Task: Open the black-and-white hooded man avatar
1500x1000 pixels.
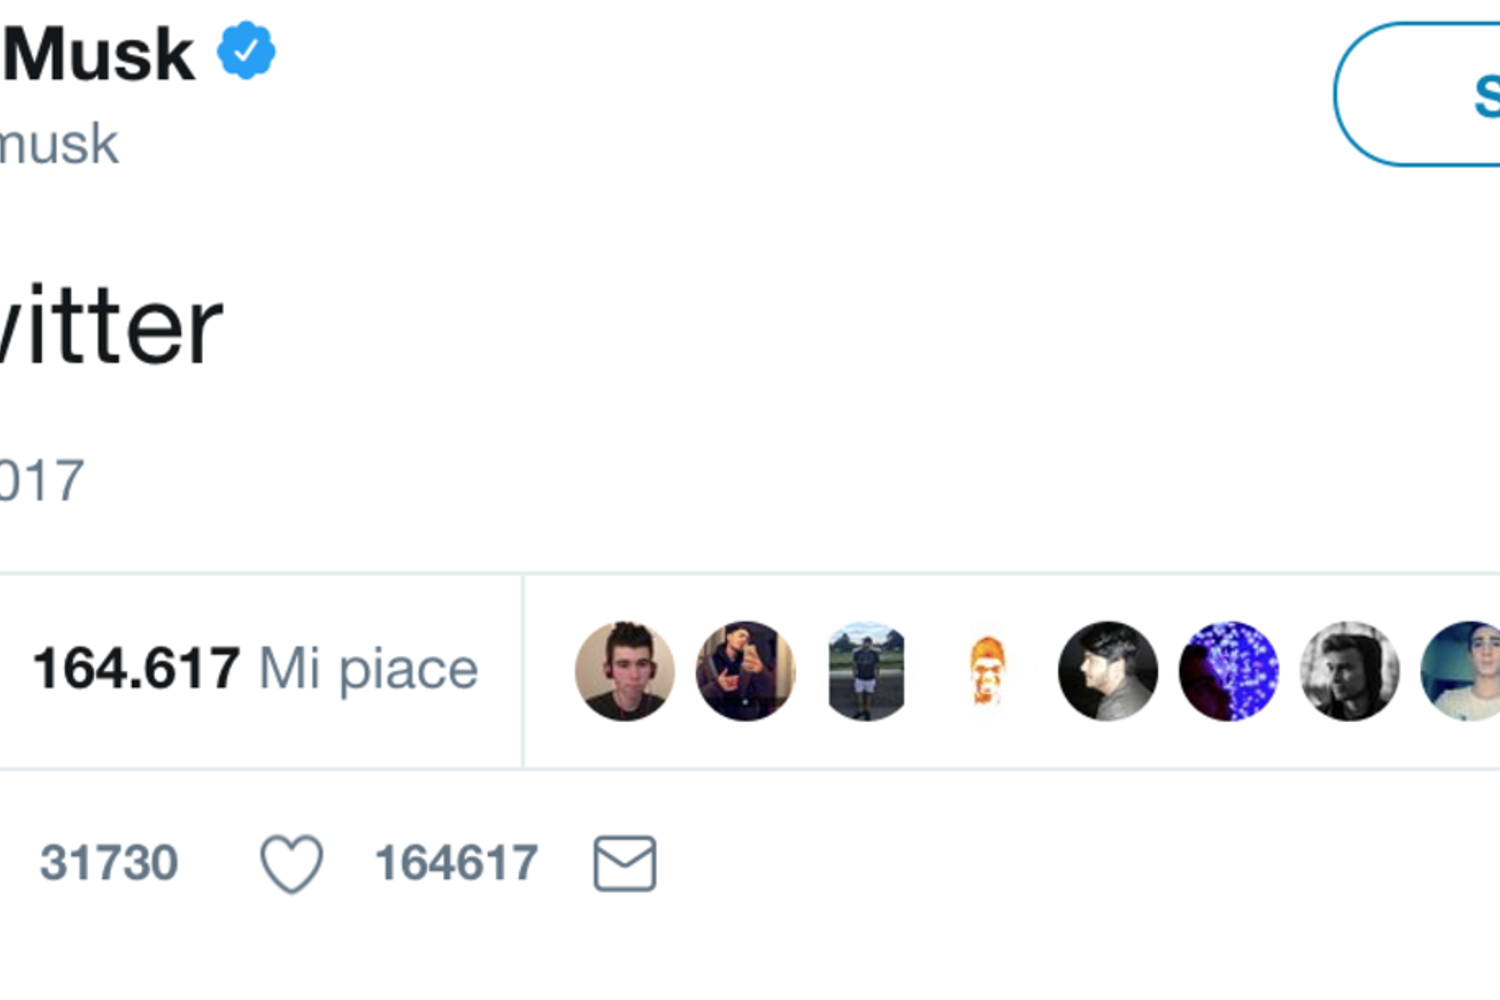Action: pyautogui.click(x=1349, y=671)
